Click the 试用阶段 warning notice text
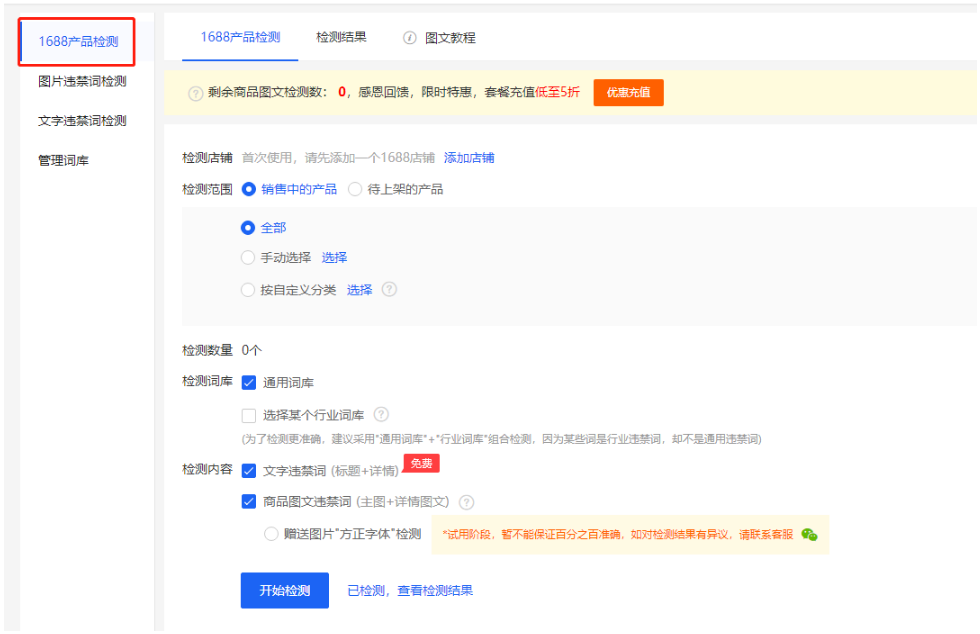Screen dimensions: 980x634 click(618, 535)
